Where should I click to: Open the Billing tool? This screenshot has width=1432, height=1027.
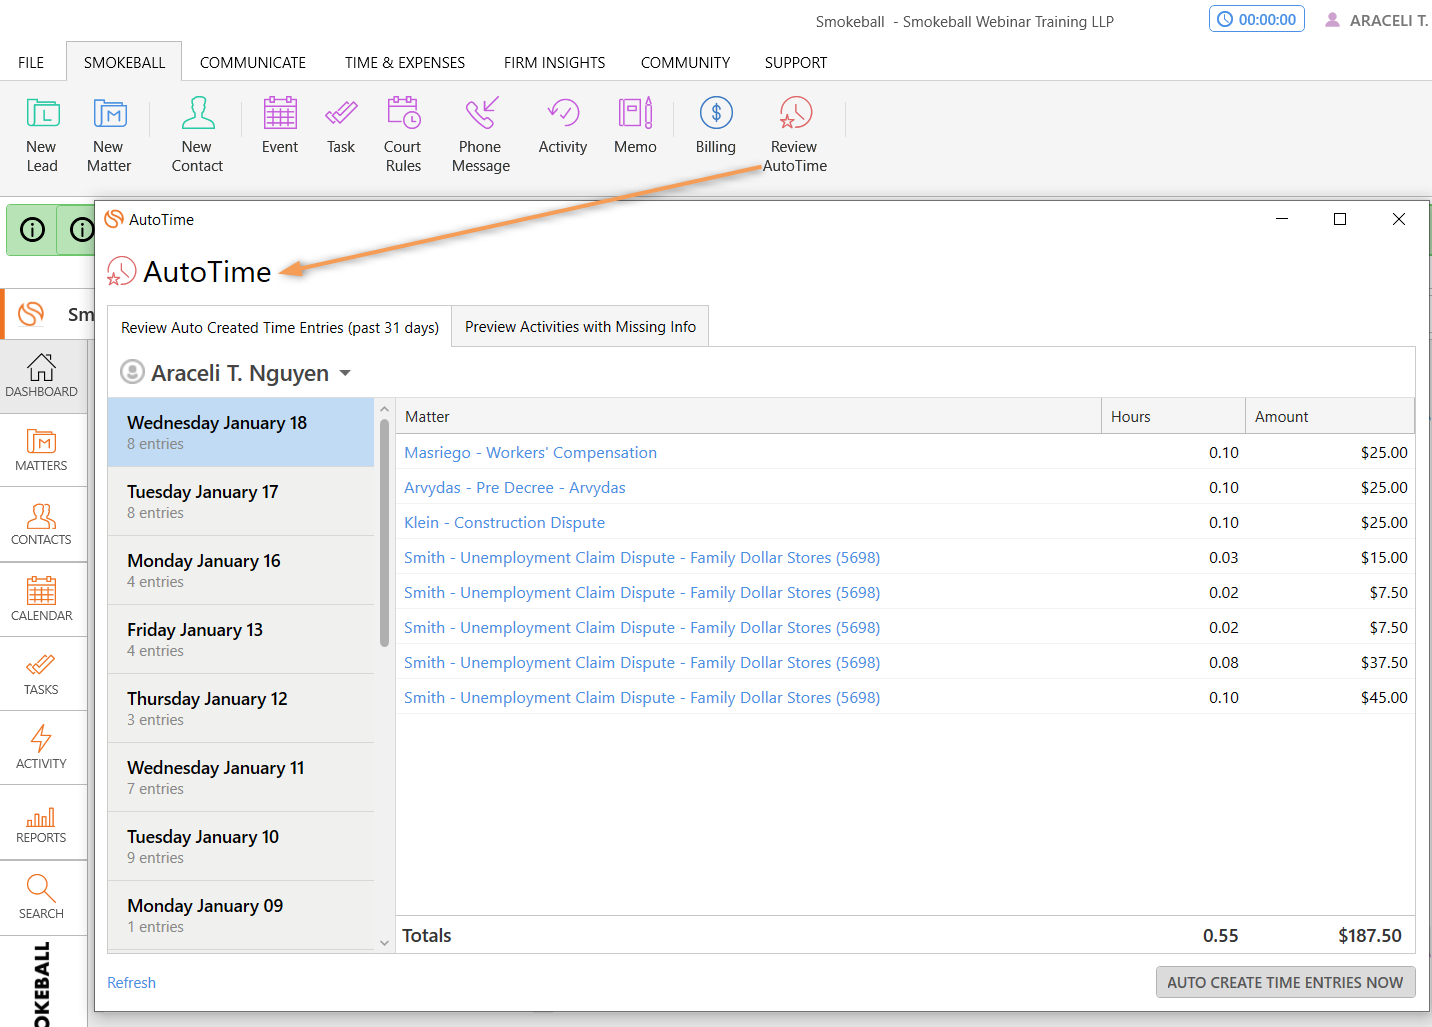(x=716, y=127)
